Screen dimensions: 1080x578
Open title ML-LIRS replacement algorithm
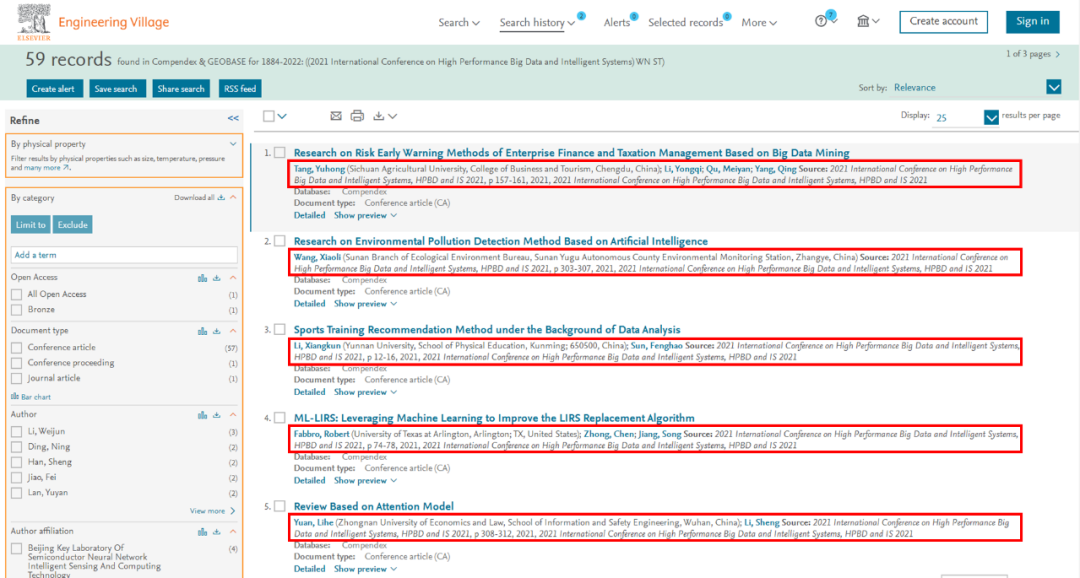pyautogui.click(x=494, y=418)
